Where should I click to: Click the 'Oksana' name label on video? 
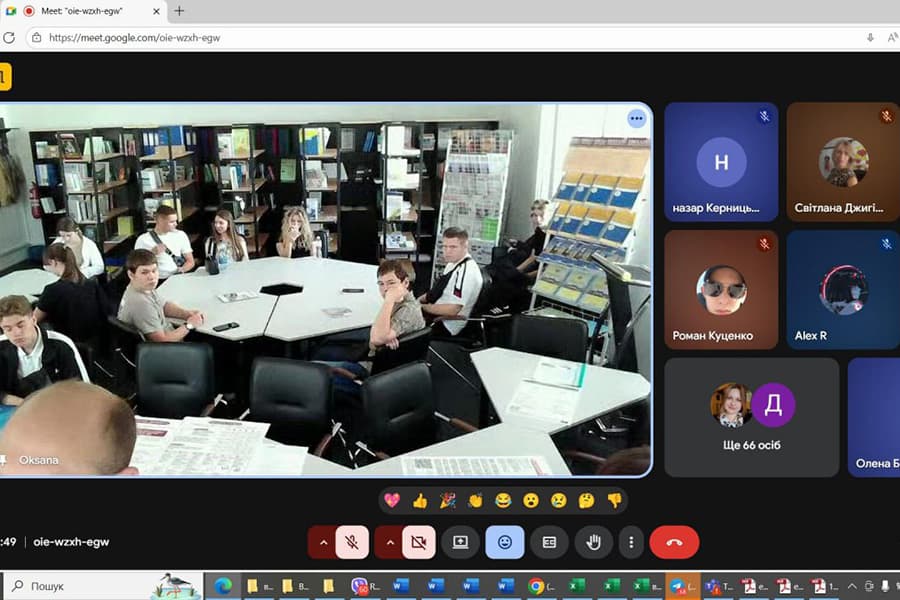(x=38, y=460)
